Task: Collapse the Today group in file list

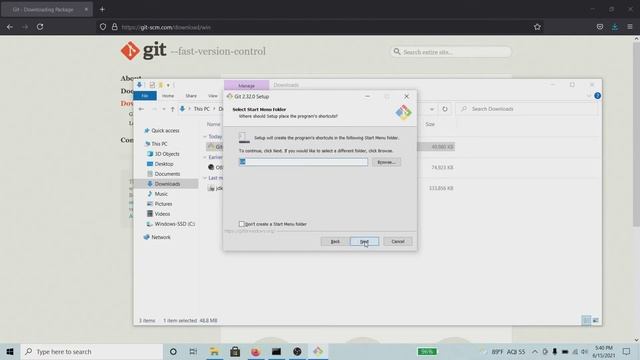Action: [x=205, y=137]
